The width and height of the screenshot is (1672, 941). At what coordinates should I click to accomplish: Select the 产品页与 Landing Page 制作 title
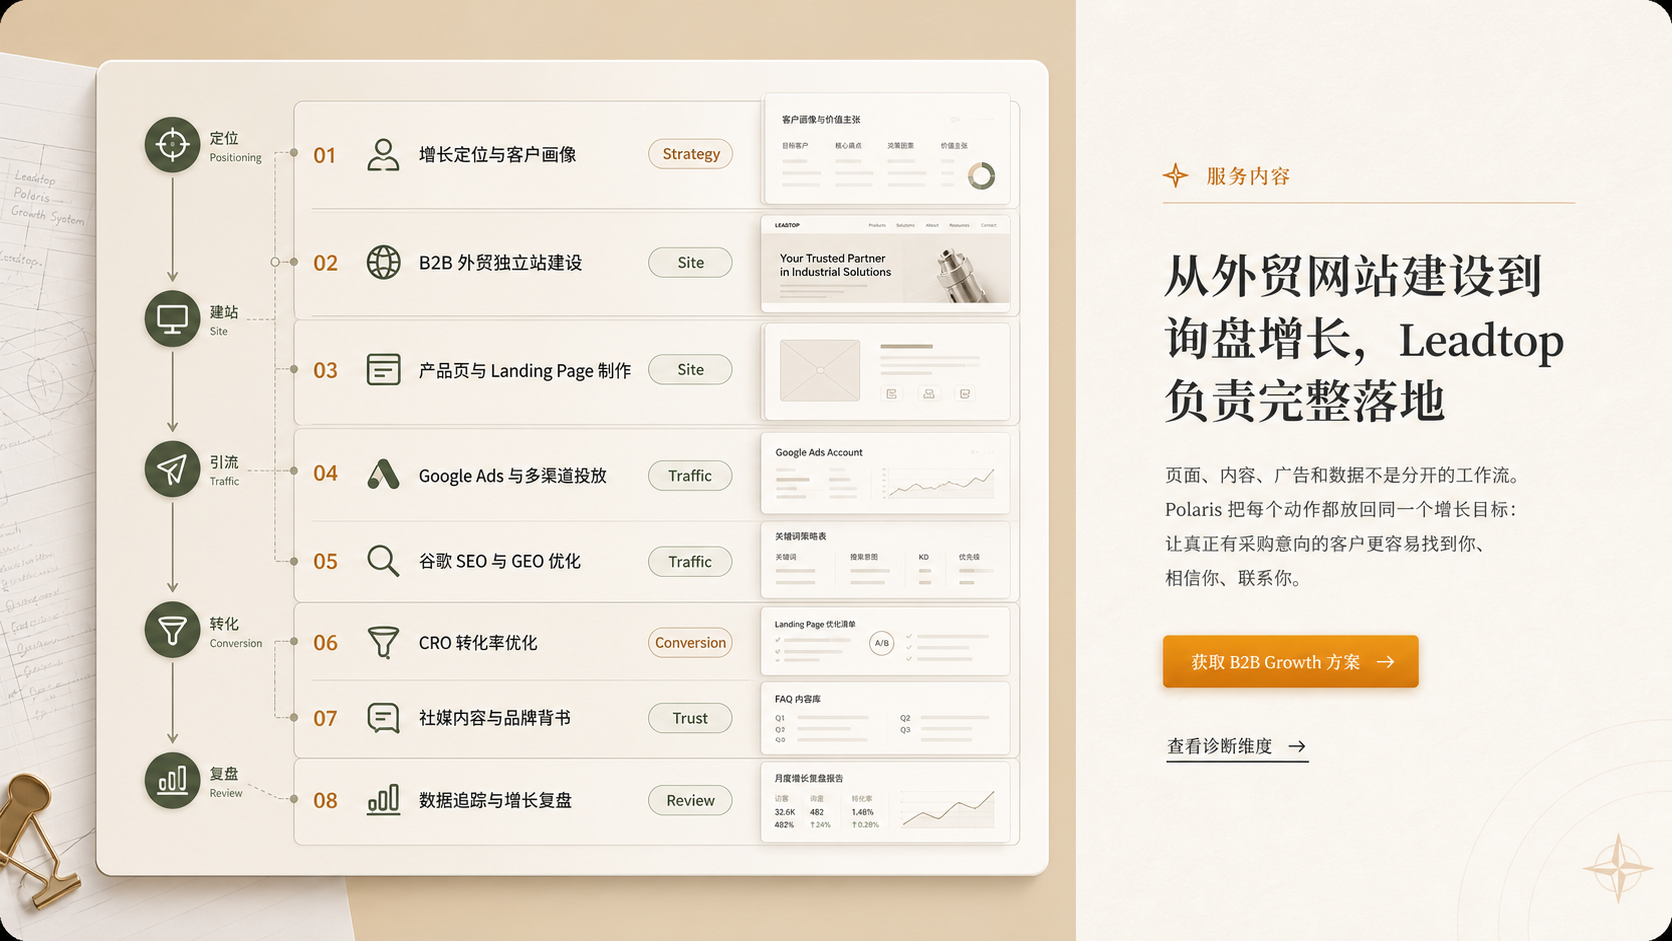tap(525, 370)
